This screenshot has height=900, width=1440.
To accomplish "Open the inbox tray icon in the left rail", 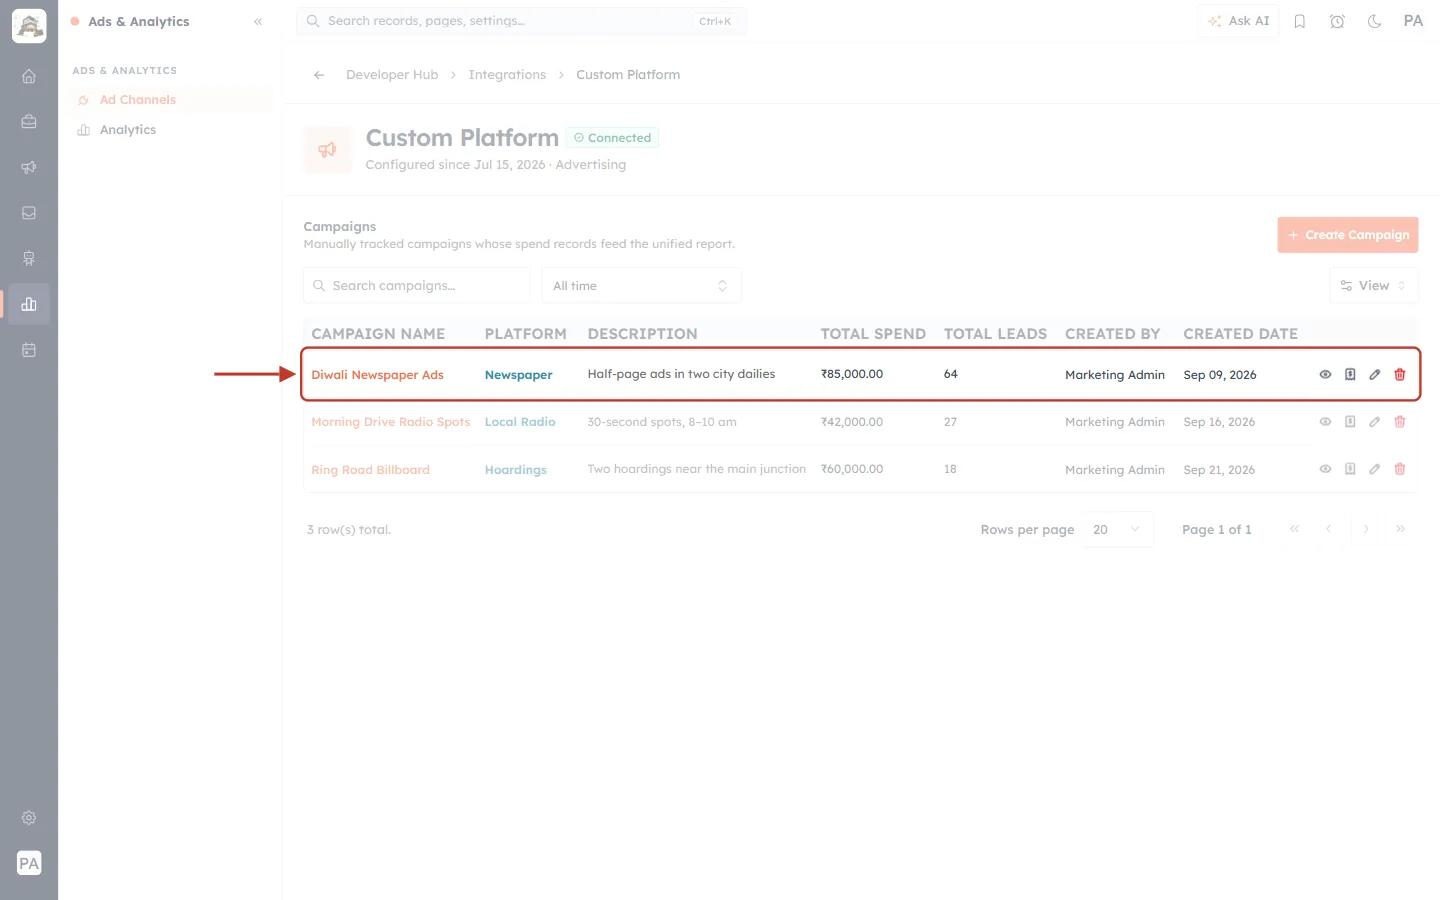I will 29,213.
